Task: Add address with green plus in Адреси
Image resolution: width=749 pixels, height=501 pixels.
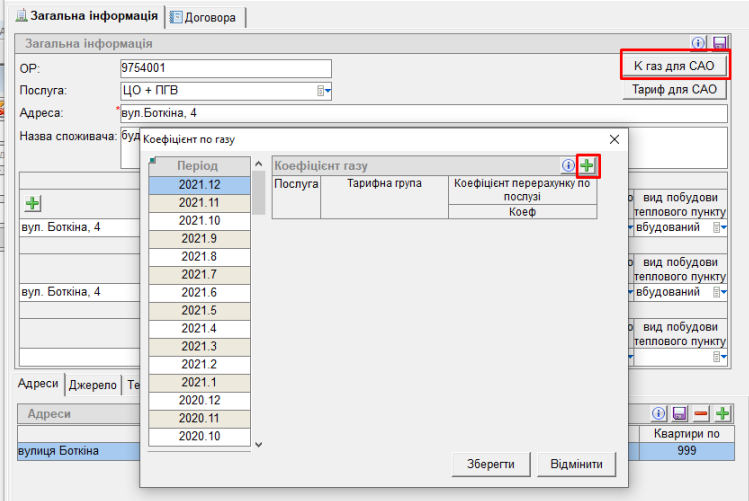Action: coord(721,413)
